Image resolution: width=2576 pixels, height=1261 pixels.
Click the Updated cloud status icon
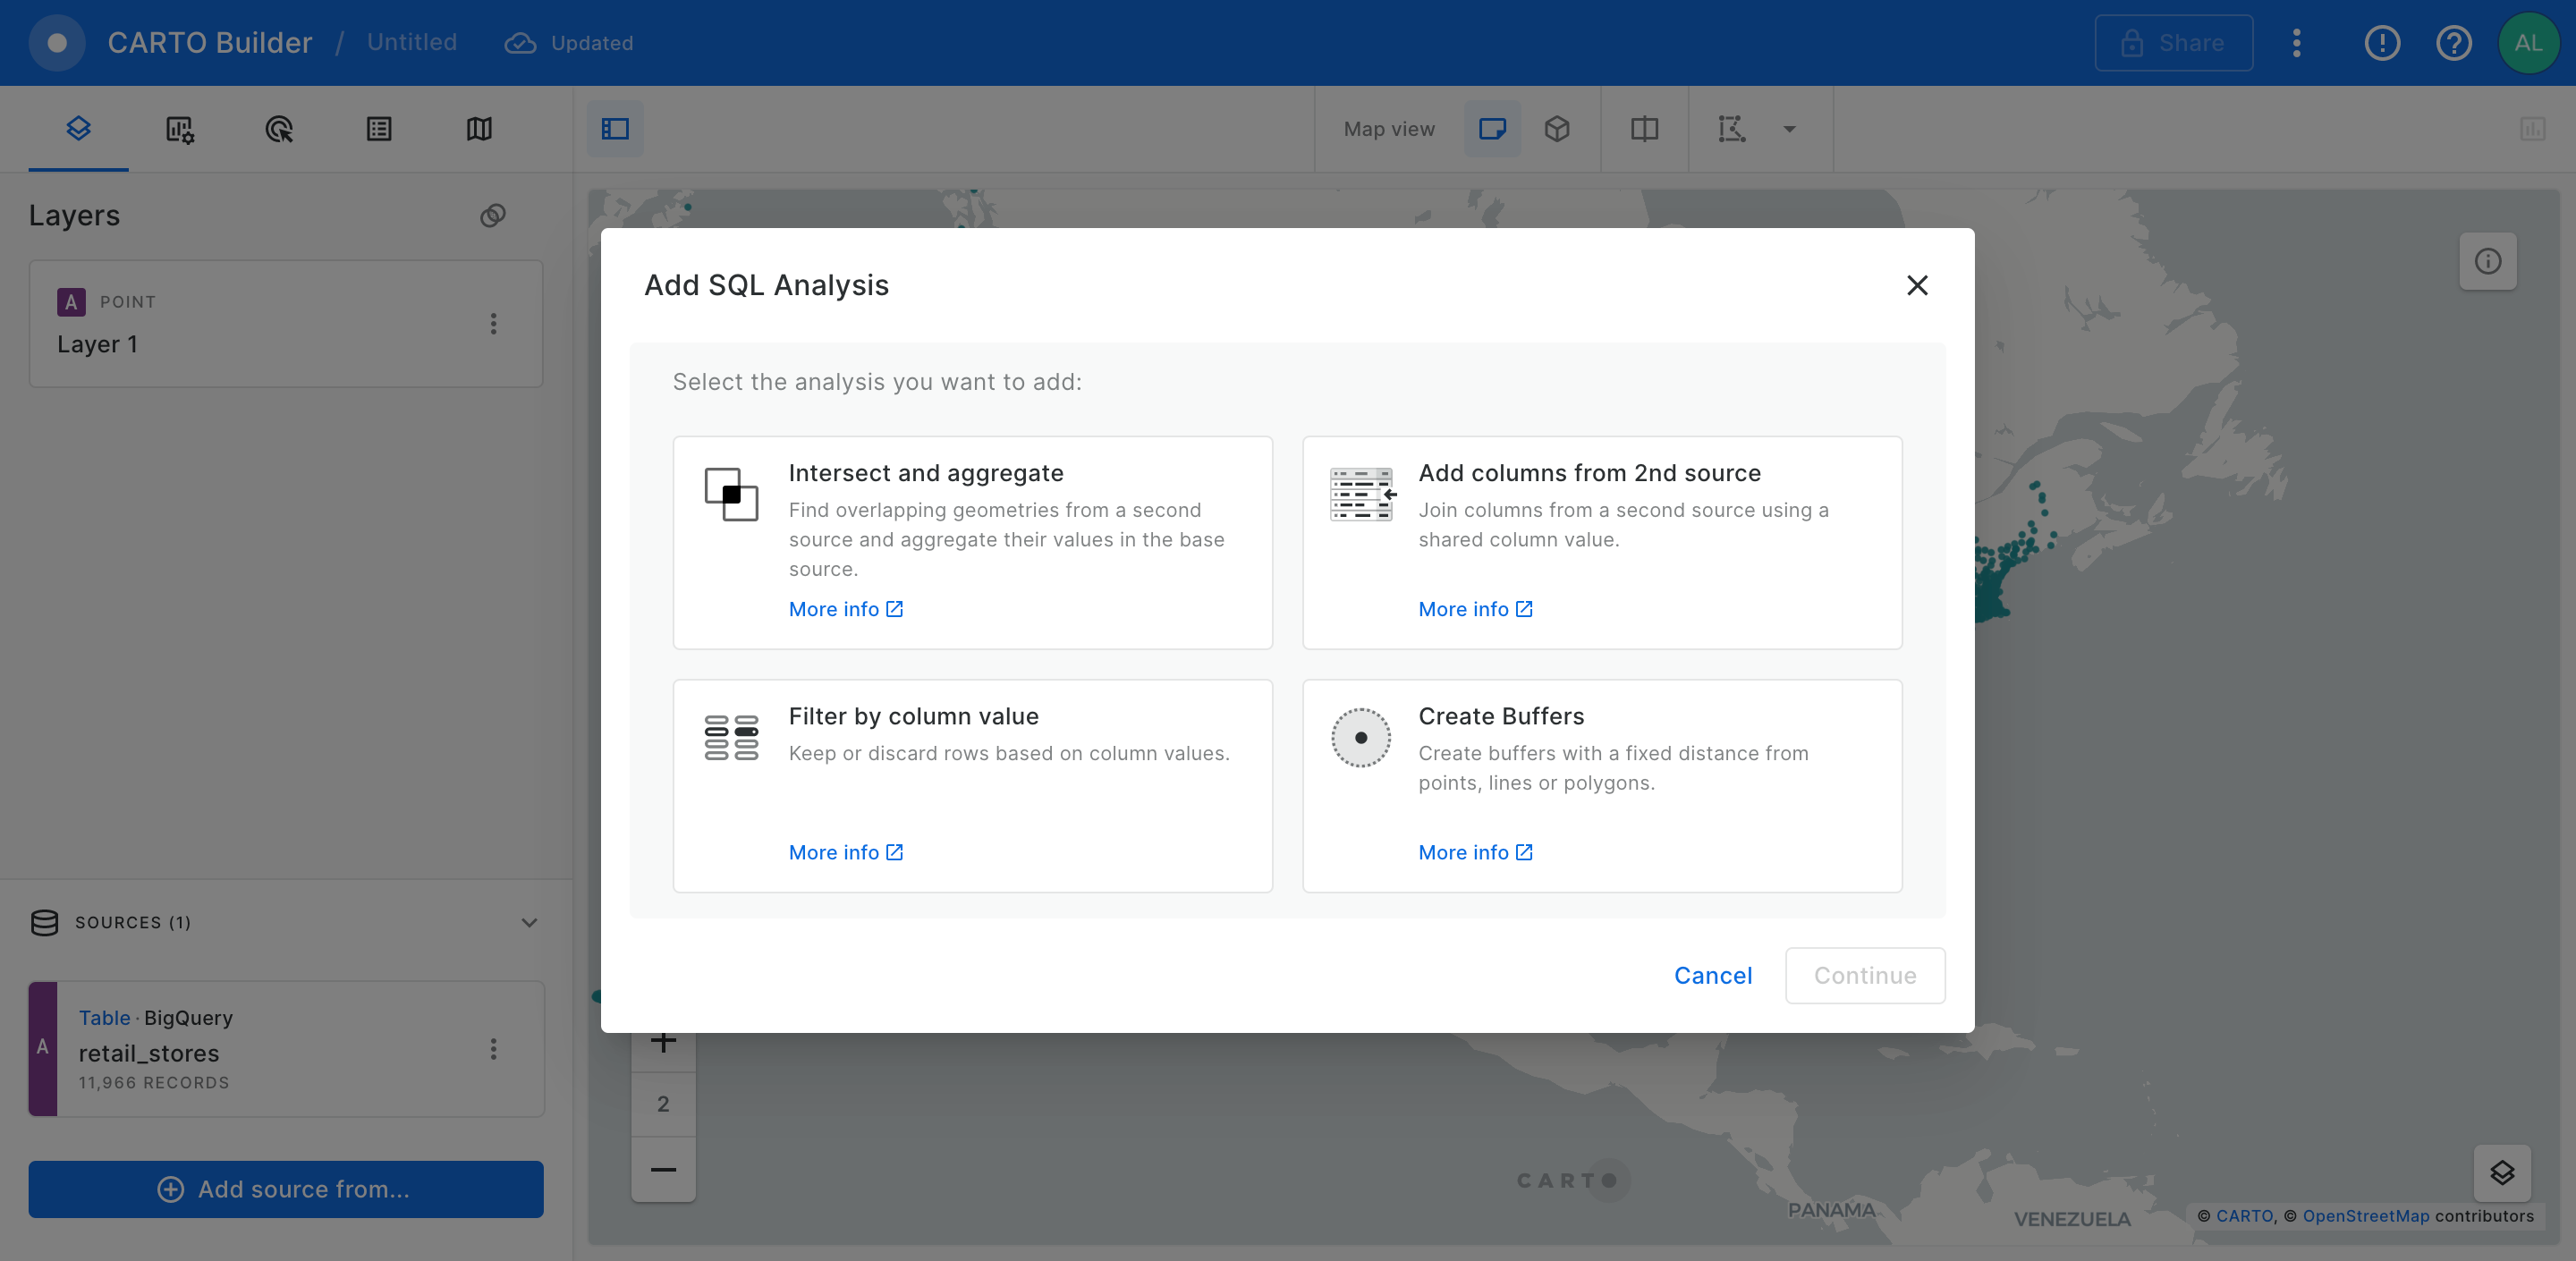pyautogui.click(x=520, y=43)
